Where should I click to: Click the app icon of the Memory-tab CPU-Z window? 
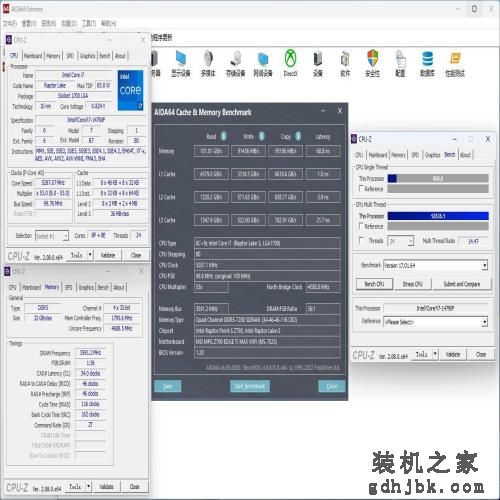[7, 272]
